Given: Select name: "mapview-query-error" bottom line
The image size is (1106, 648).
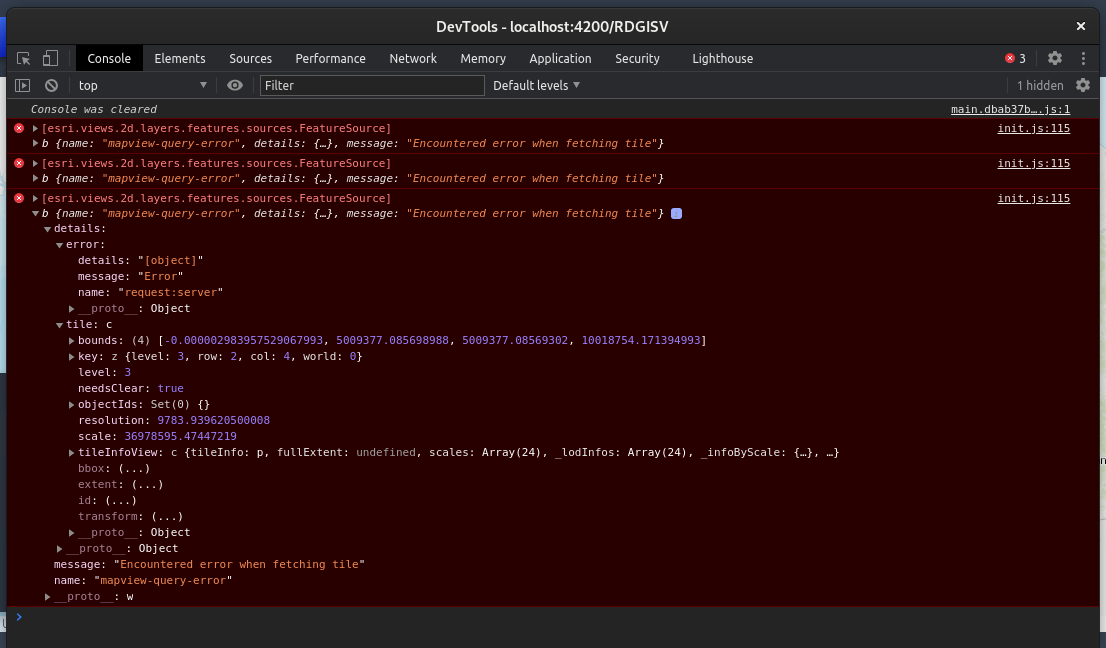Looking at the screenshot, I should pyautogui.click(x=143, y=581).
